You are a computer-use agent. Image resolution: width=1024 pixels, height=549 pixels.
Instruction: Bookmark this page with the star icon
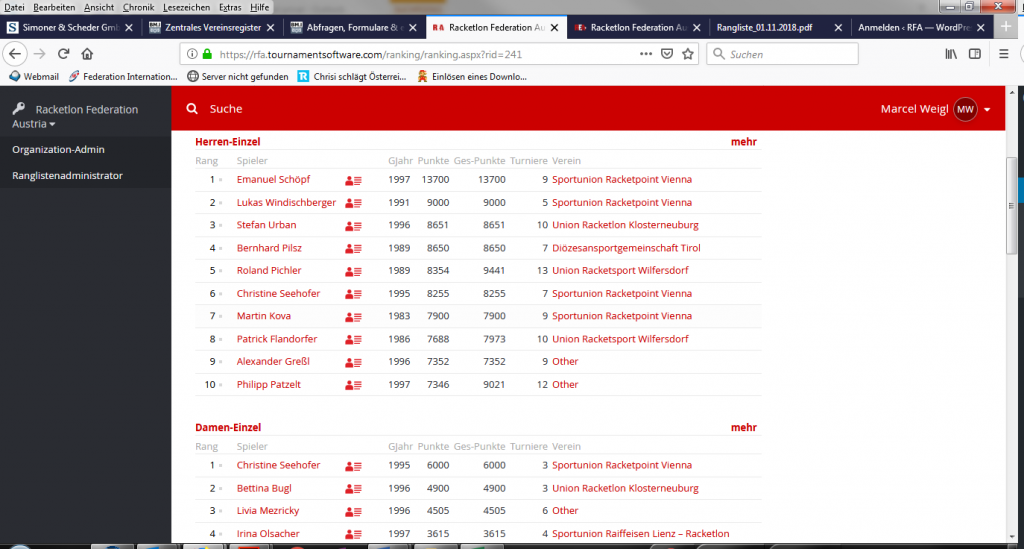(688, 54)
